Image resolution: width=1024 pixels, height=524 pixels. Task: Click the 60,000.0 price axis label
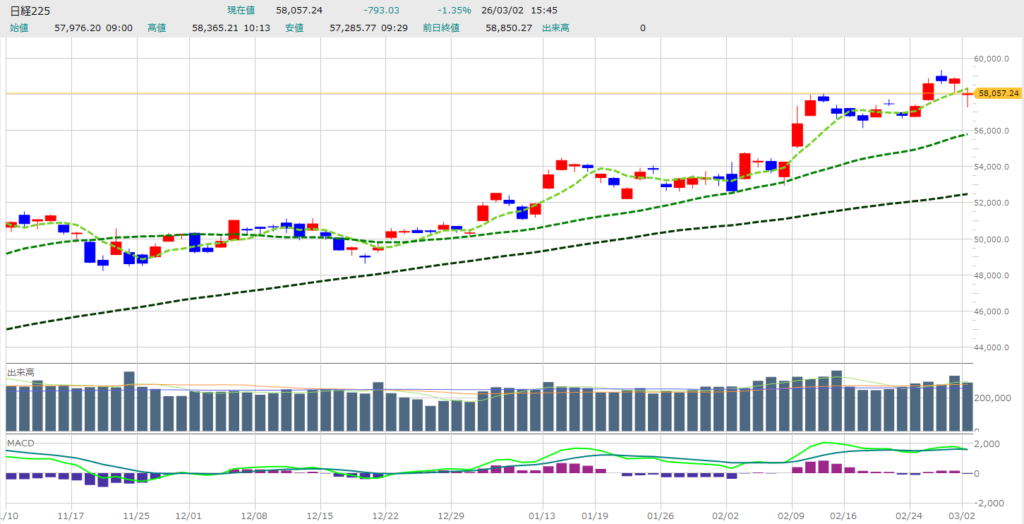[x=997, y=59]
